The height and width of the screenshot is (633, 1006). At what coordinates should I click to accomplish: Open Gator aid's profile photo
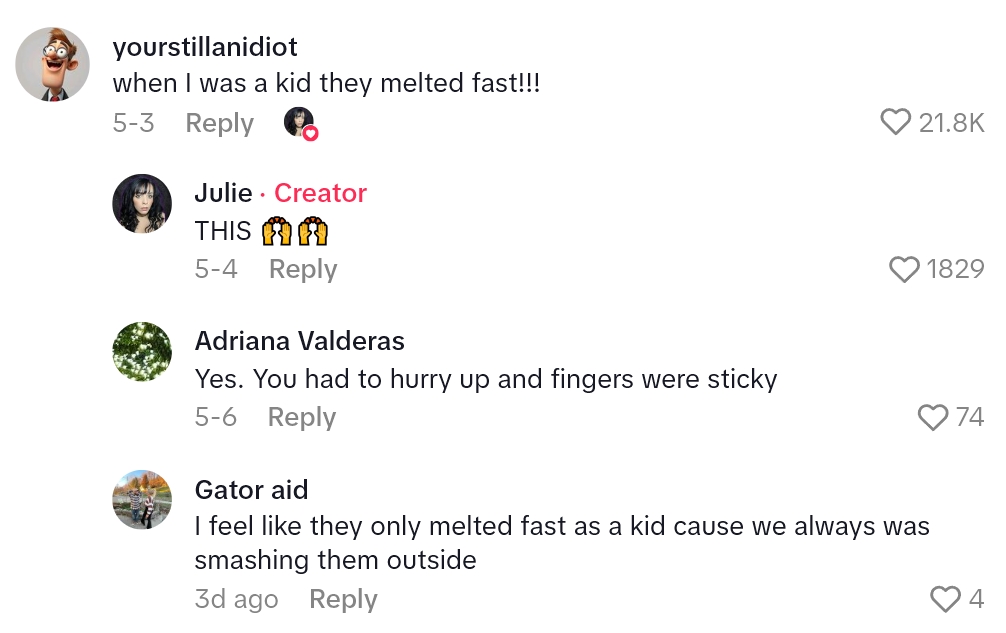141,499
